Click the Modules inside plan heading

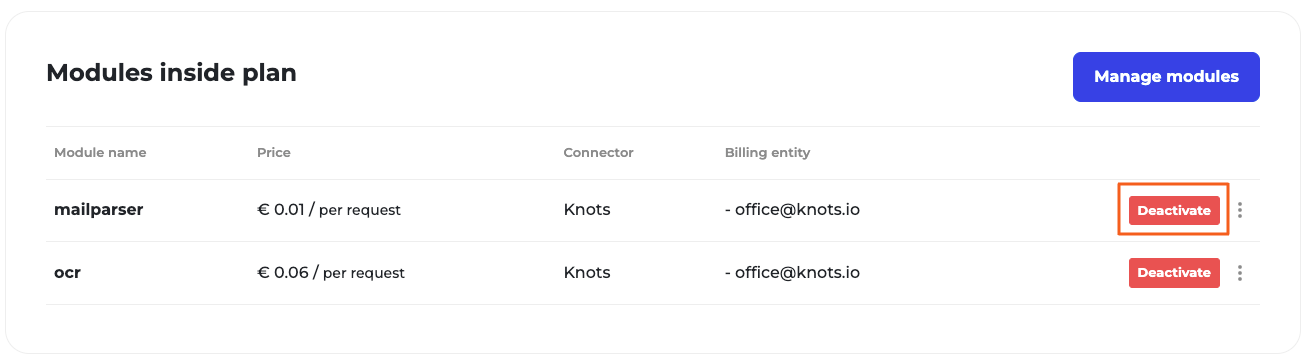pos(171,73)
